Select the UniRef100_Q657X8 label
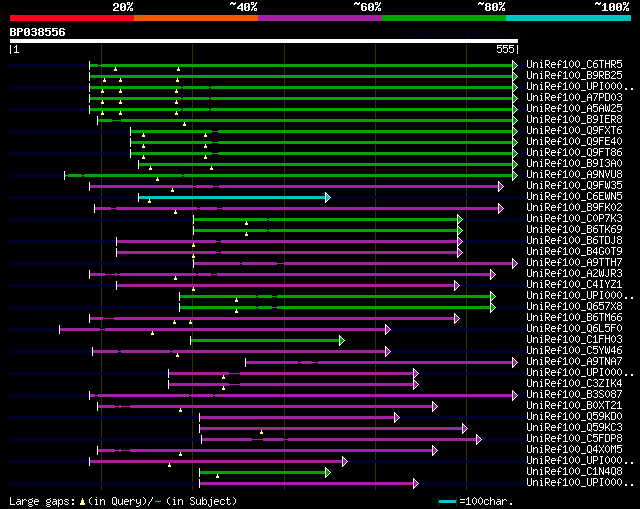The height and width of the screenshot is (509, 640). [x=574, y=307]
